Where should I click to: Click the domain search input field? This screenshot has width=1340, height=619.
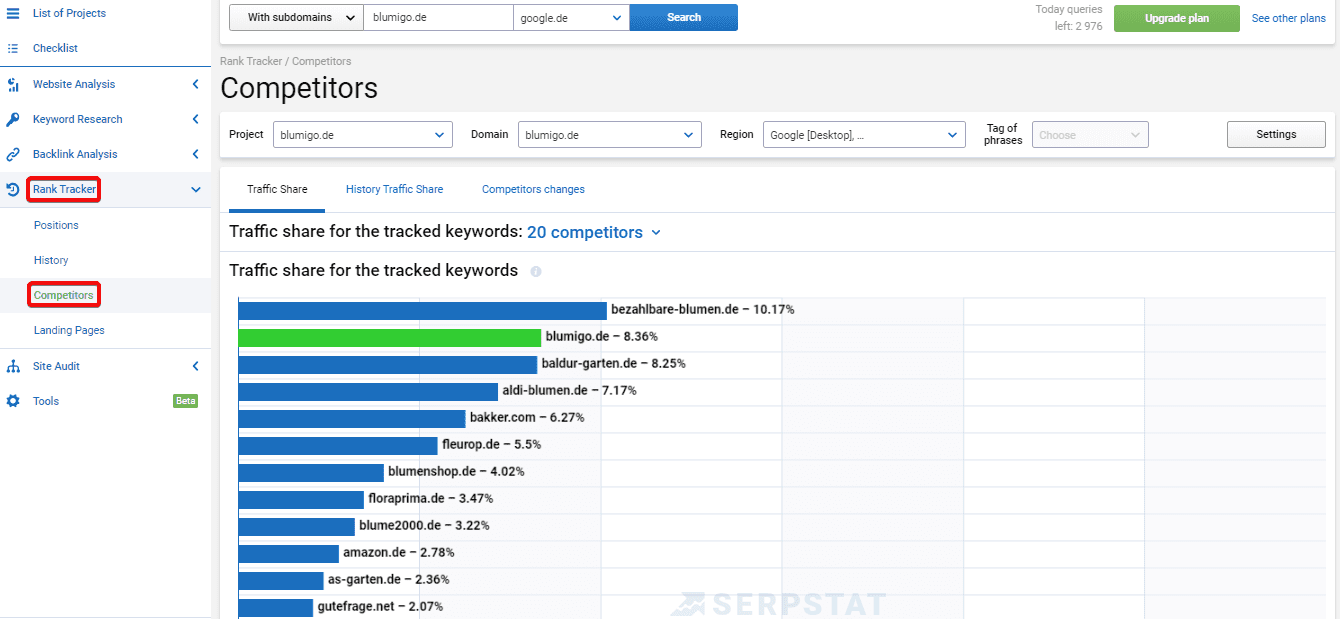coord(438,17)
